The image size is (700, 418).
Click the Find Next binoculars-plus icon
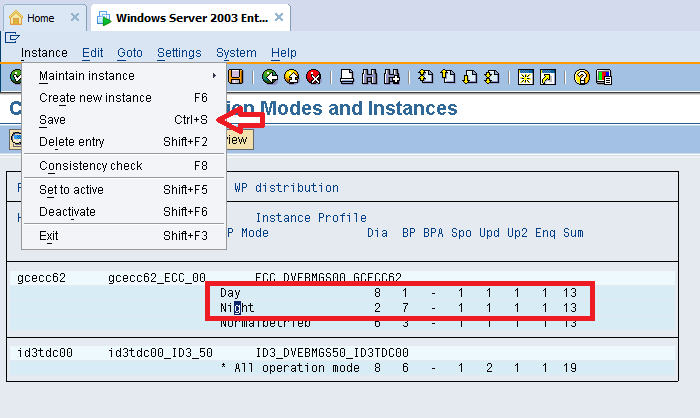[x=392, y=77]
